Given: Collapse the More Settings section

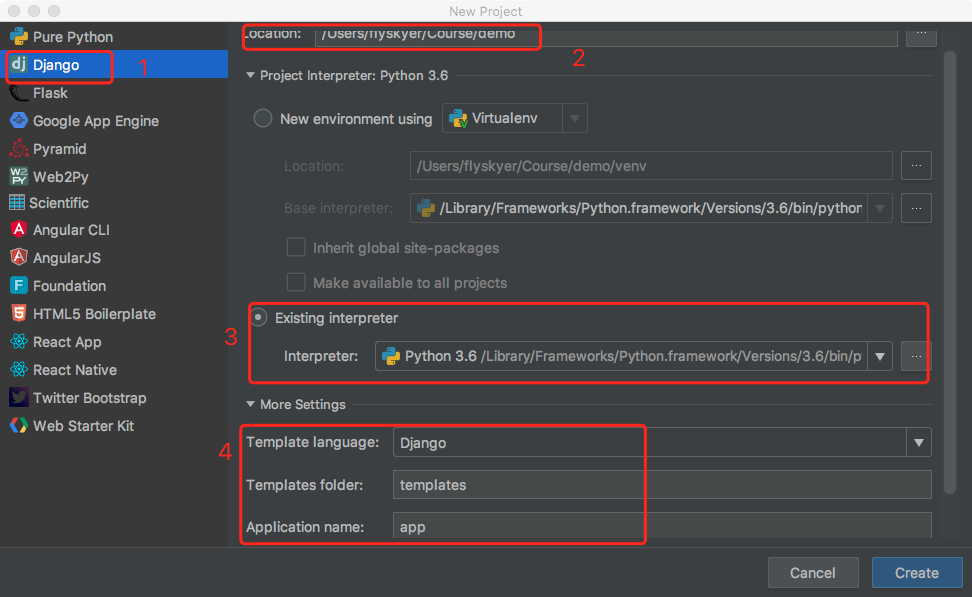Looking at the screenshot, I should [250, 404].
